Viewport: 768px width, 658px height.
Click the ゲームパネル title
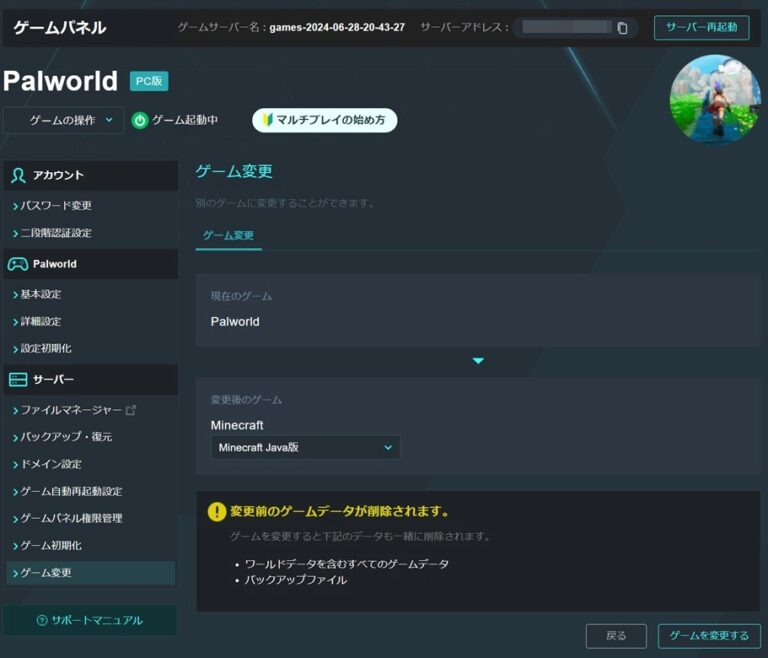pos(60,27)
